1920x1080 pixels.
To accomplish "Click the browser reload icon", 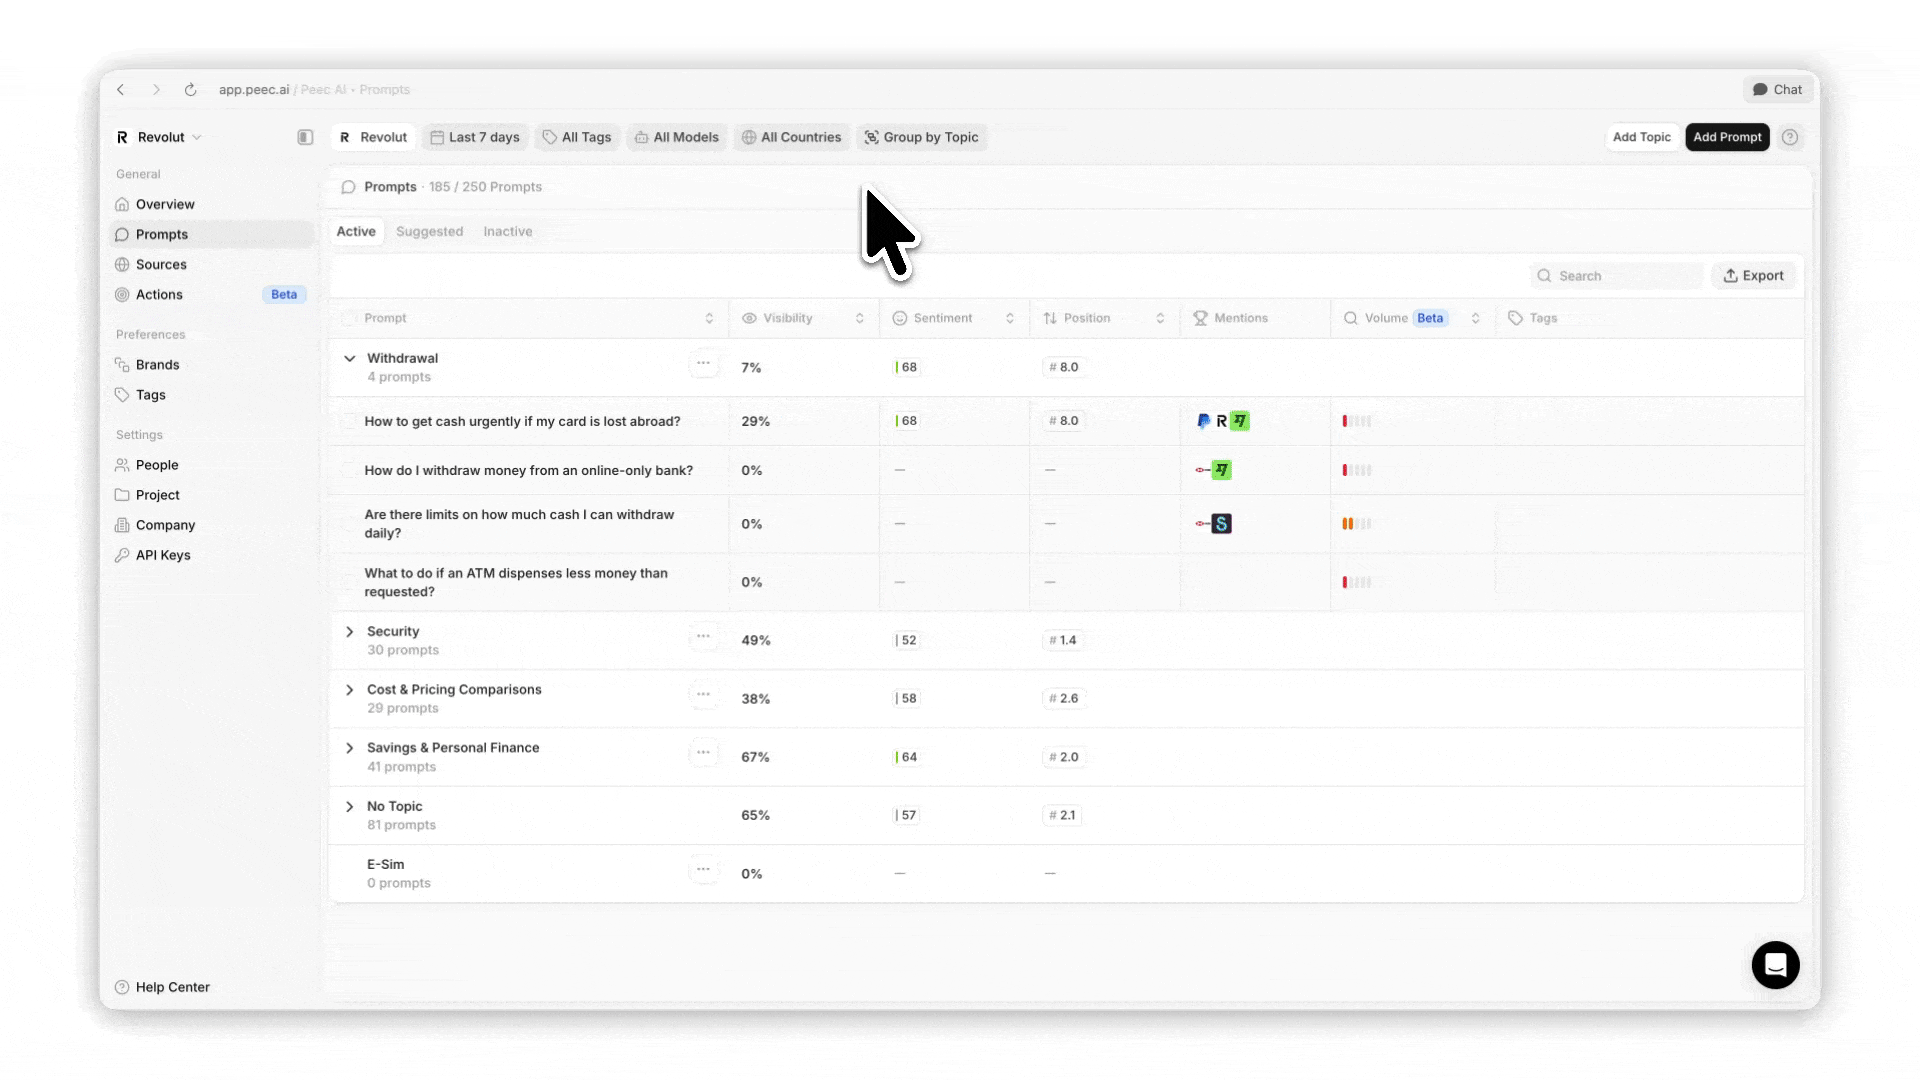I will pos(190,90).
